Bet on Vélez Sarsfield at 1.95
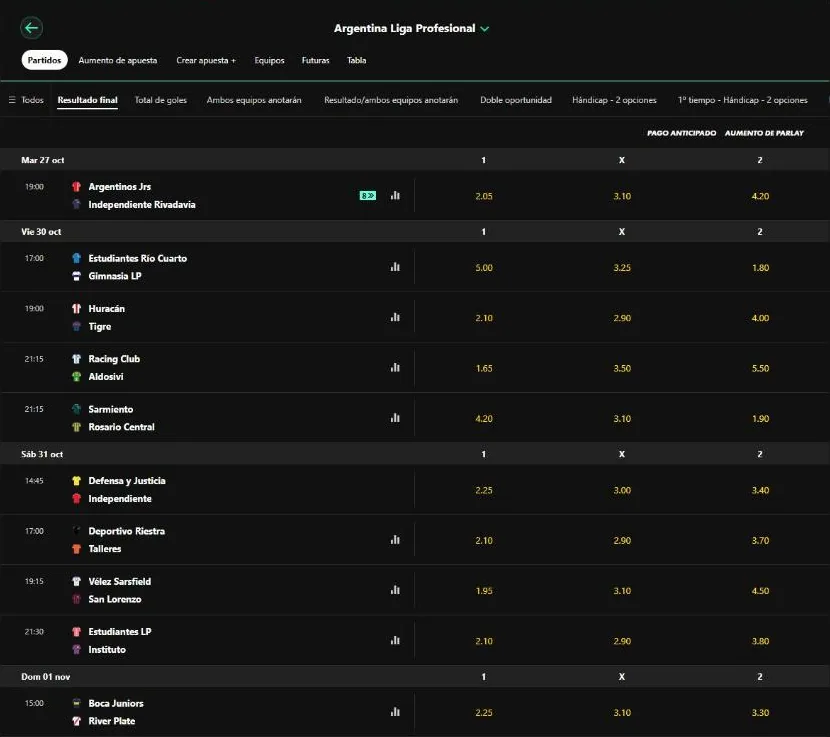 tap(483, 591)
